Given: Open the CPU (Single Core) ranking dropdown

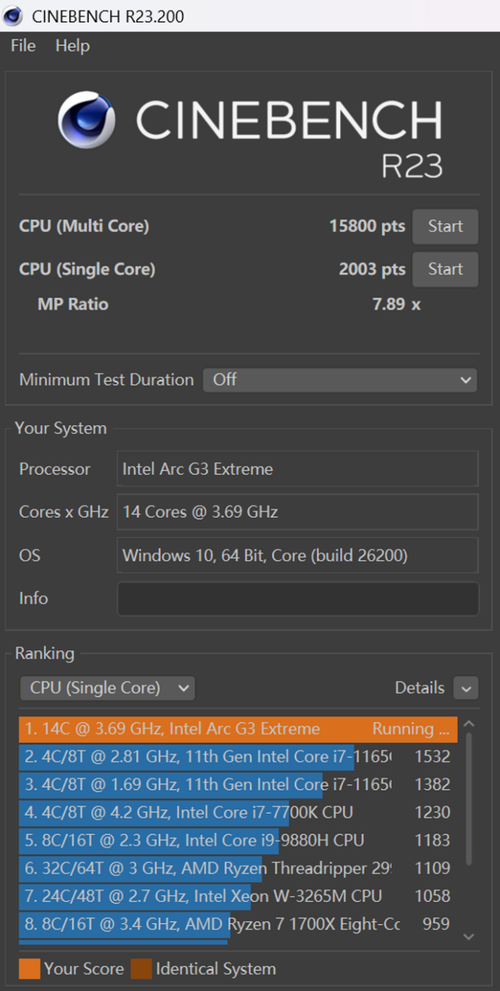Looking at the screenshot, I should tap(107, 688).
